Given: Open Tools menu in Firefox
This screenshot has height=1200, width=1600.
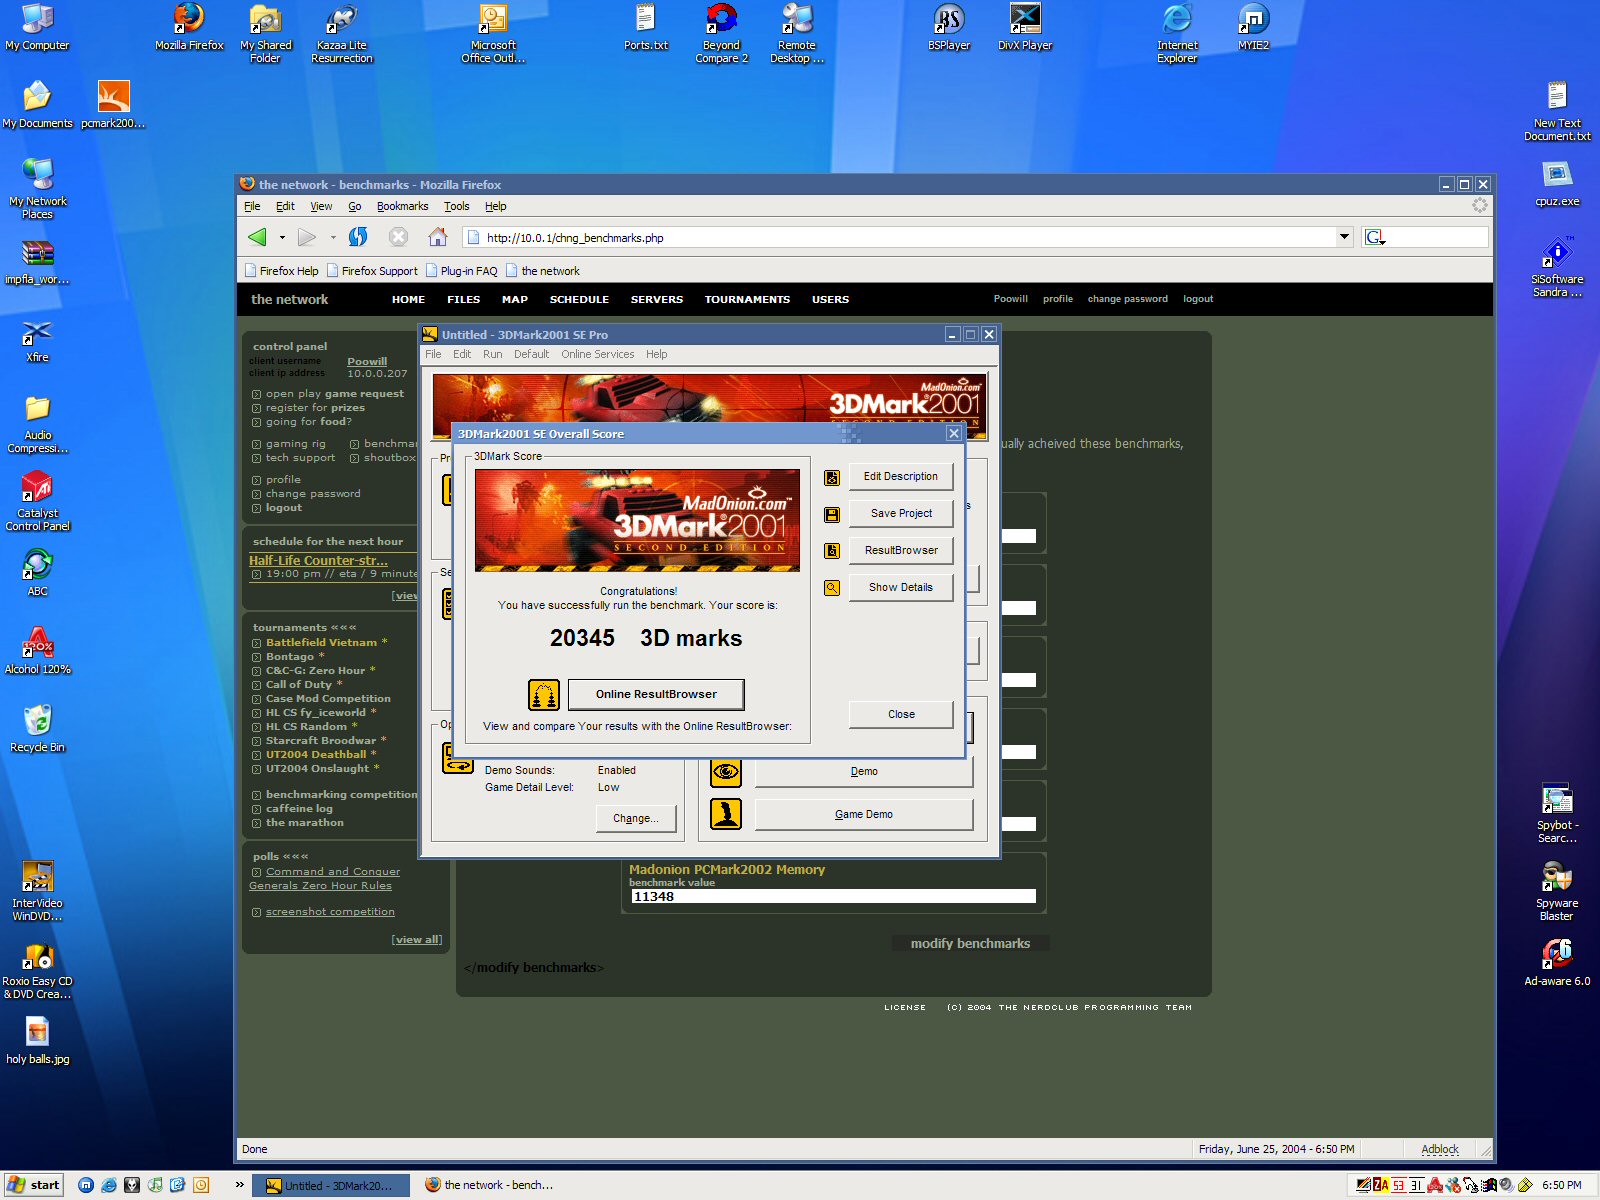Looking at the screenshot, I should [456, 206].
